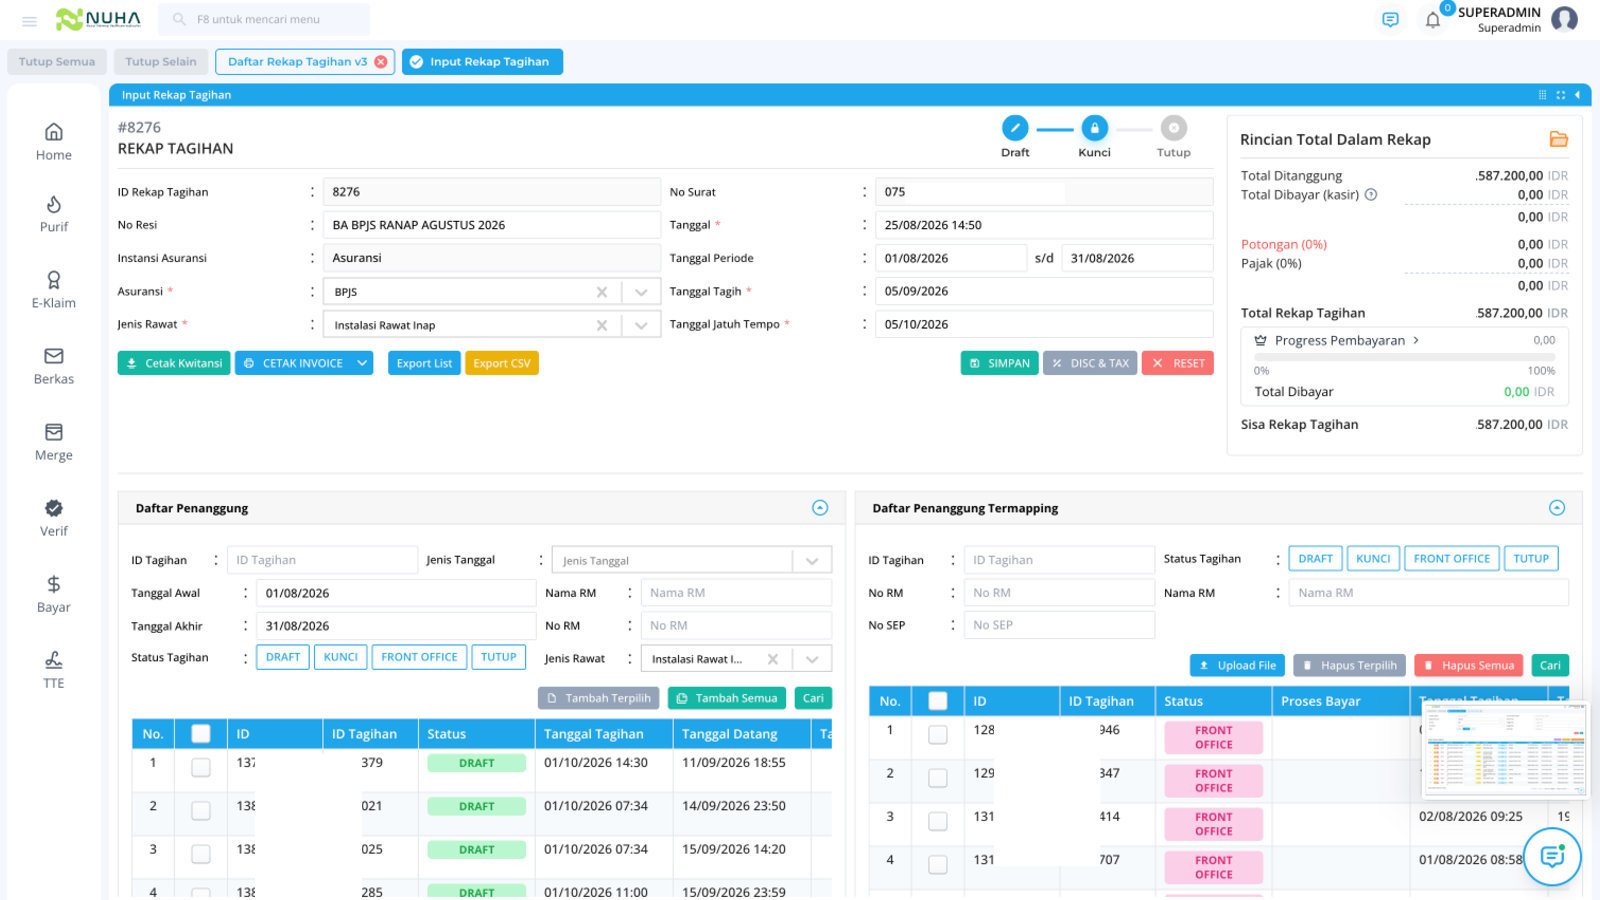Toggle select-all checkbox in Termapping table
Screen dimensions: 1600x900
click(x=938, y=701)
